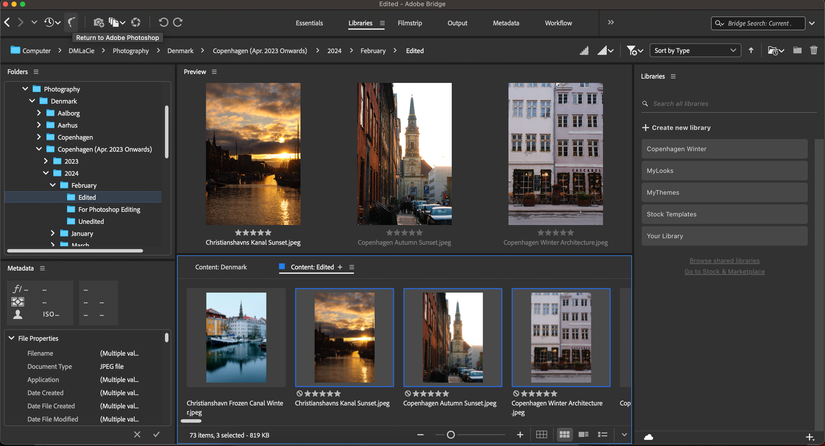This screenshot has width=825, height=446.
Task: Switch to details view layout
Action: (x=583, y=435)
